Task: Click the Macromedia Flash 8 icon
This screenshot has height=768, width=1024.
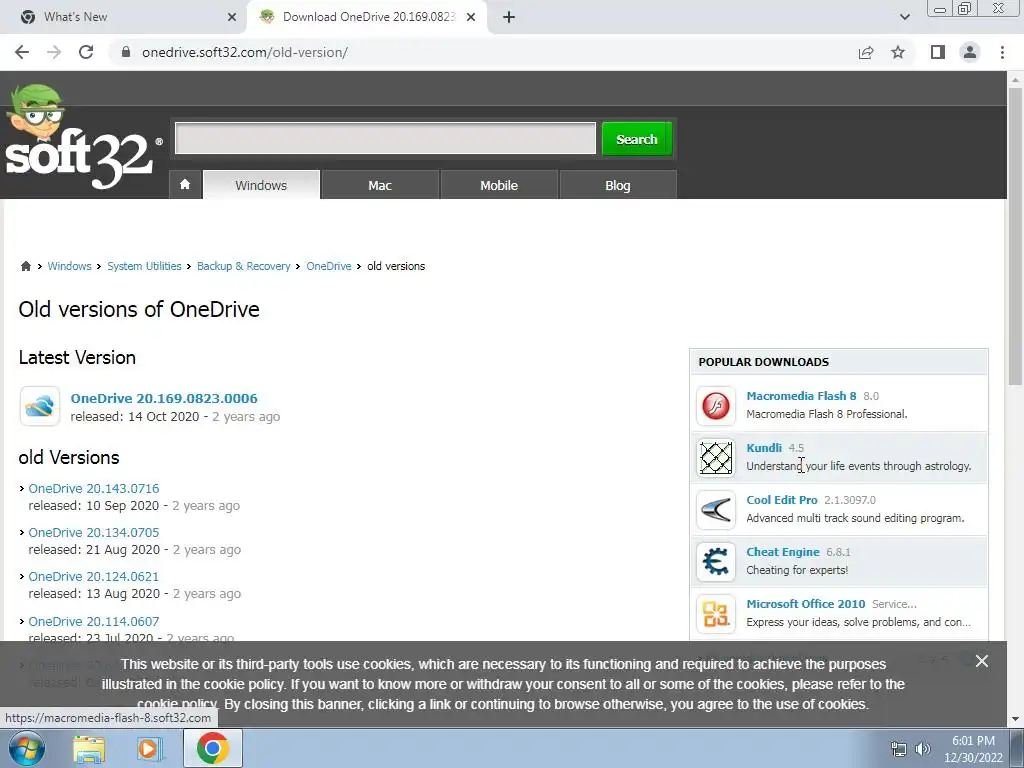Action: click(716, 406)
